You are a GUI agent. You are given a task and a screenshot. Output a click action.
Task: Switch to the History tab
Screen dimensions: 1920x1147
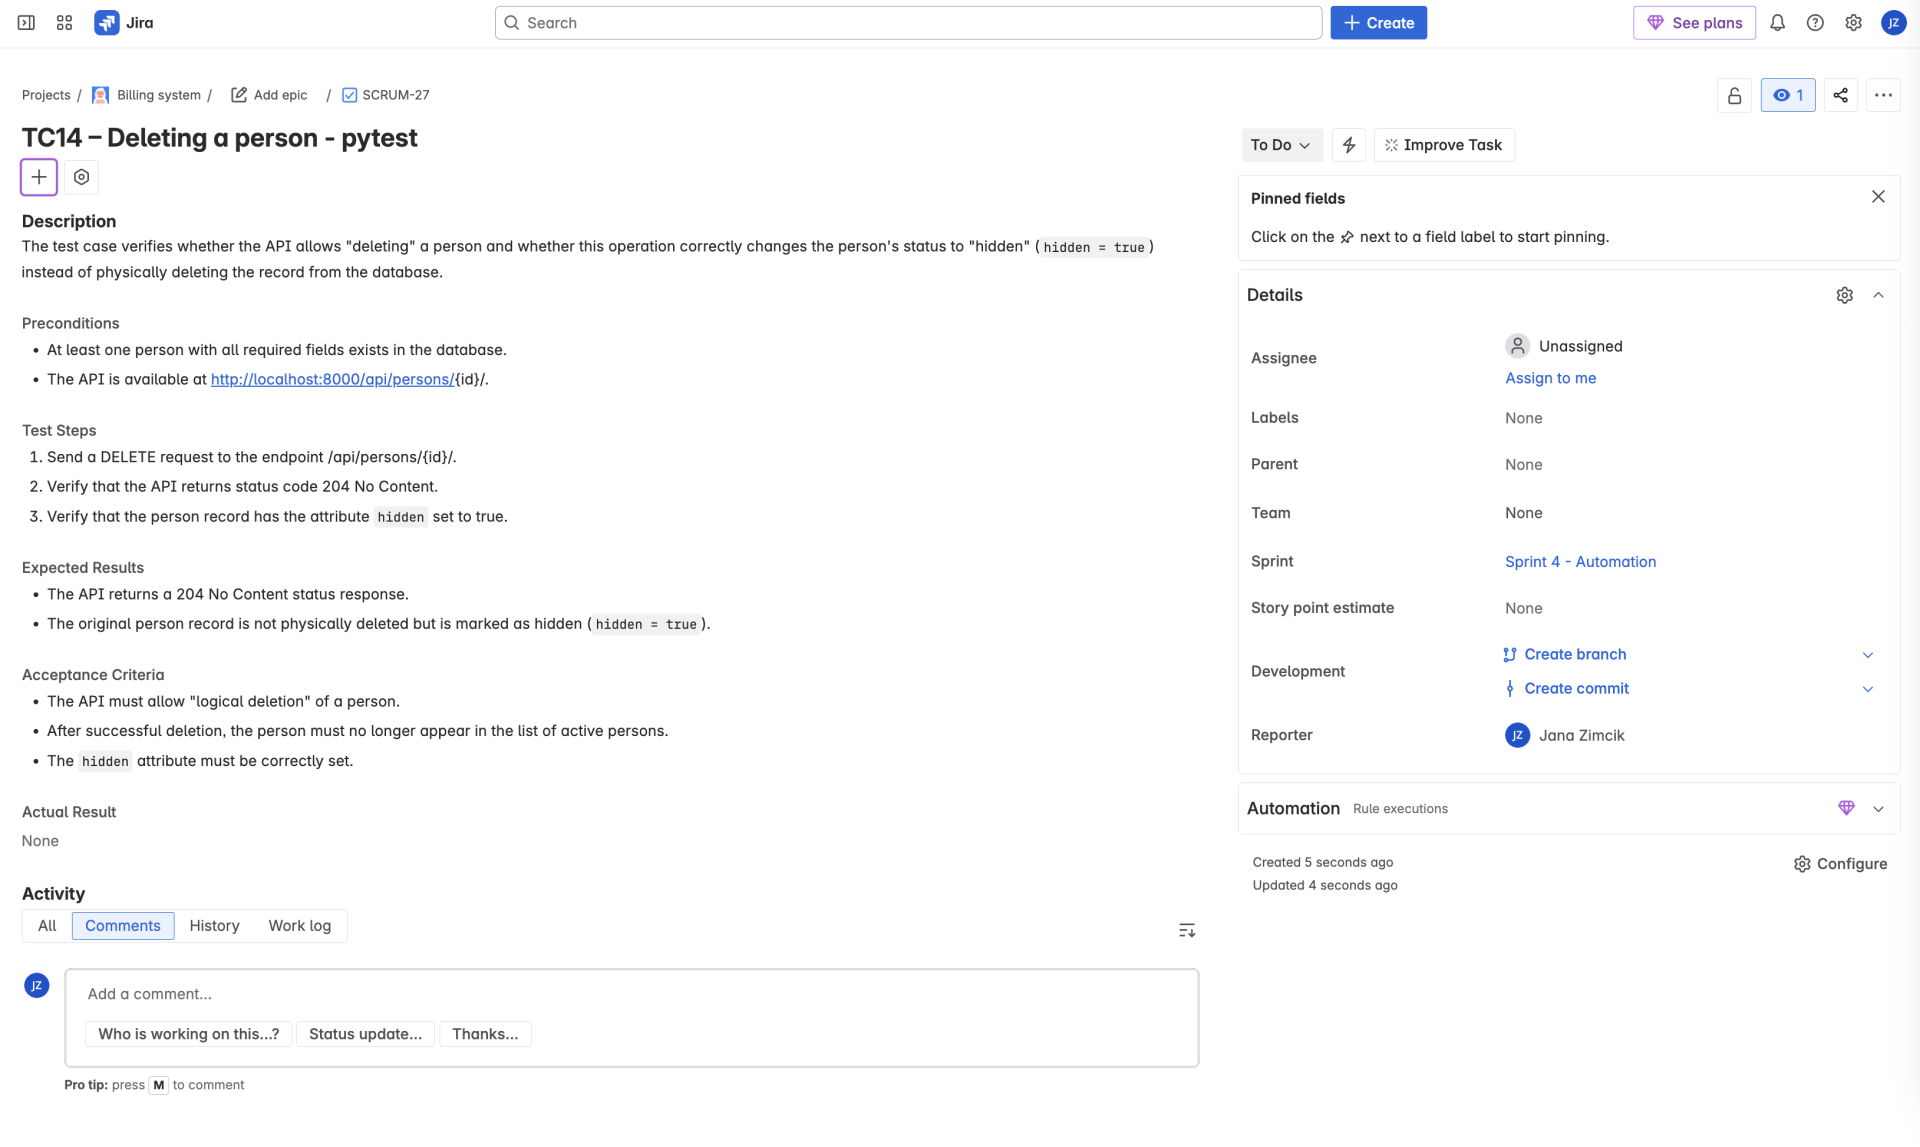click(x=214, y=926)
